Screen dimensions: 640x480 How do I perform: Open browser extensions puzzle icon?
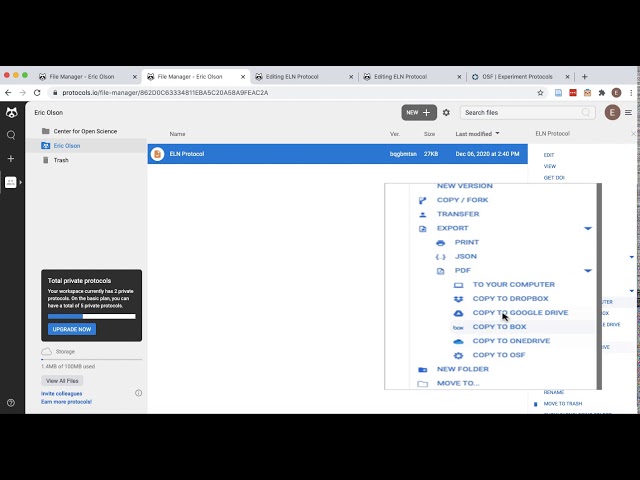(x=602, y=93)
